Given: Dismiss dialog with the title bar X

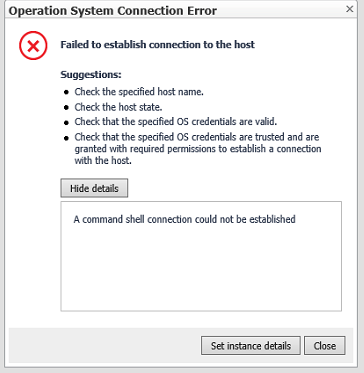Looking at the screenshot, I should click(x=349, y=9).
